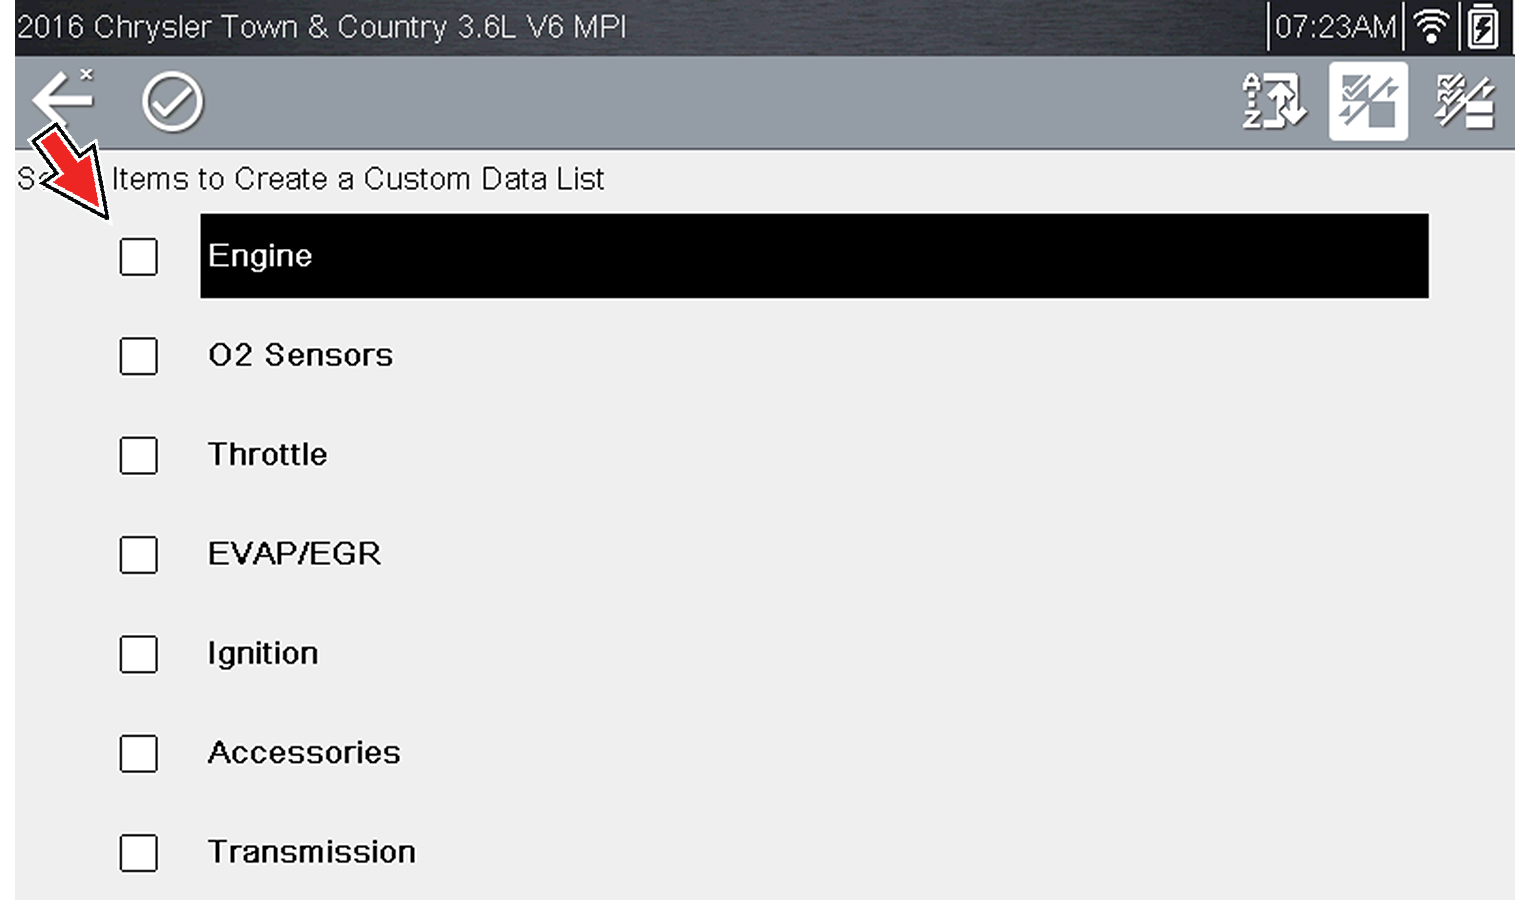Tap the 07:23AM clock display
Screen dimensions: 1515x900
click(1334, 27)
